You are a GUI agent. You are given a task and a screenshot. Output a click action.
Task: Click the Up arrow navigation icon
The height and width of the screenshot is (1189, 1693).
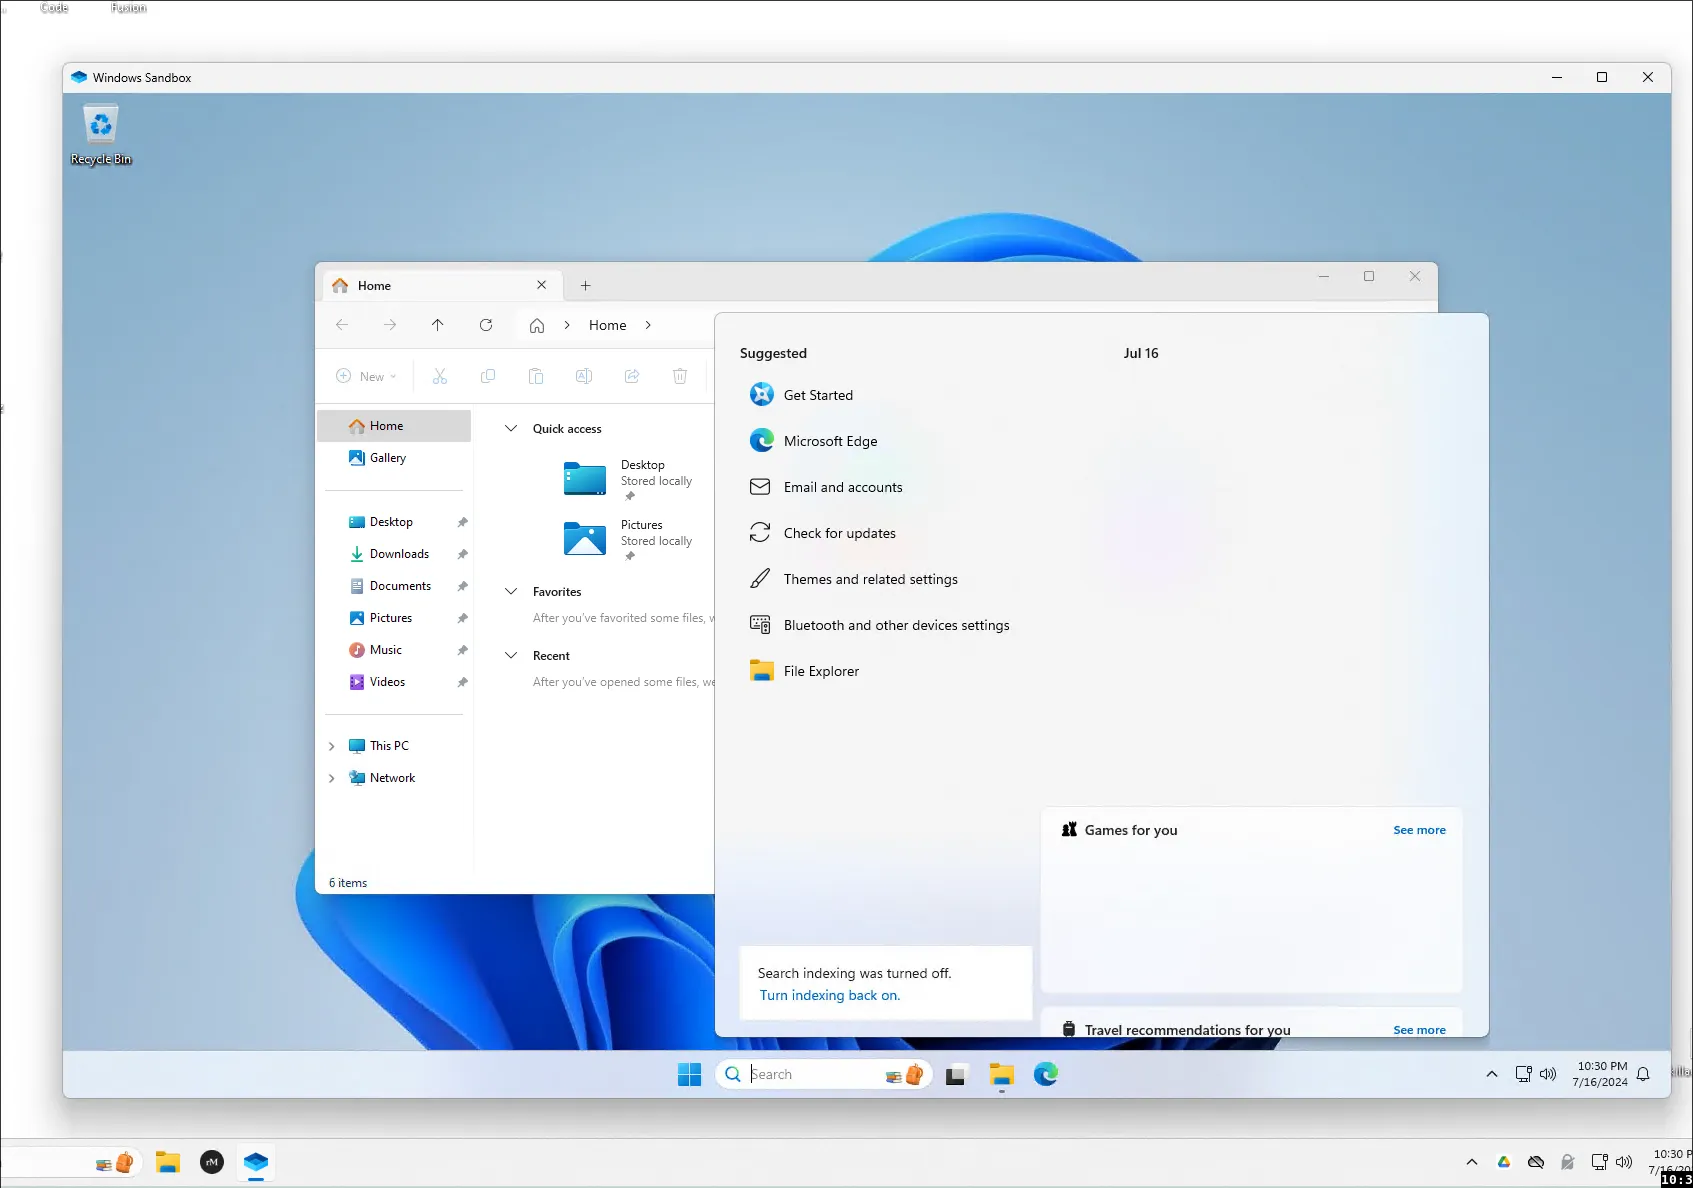pyautogui.click(x=438, y=325)
